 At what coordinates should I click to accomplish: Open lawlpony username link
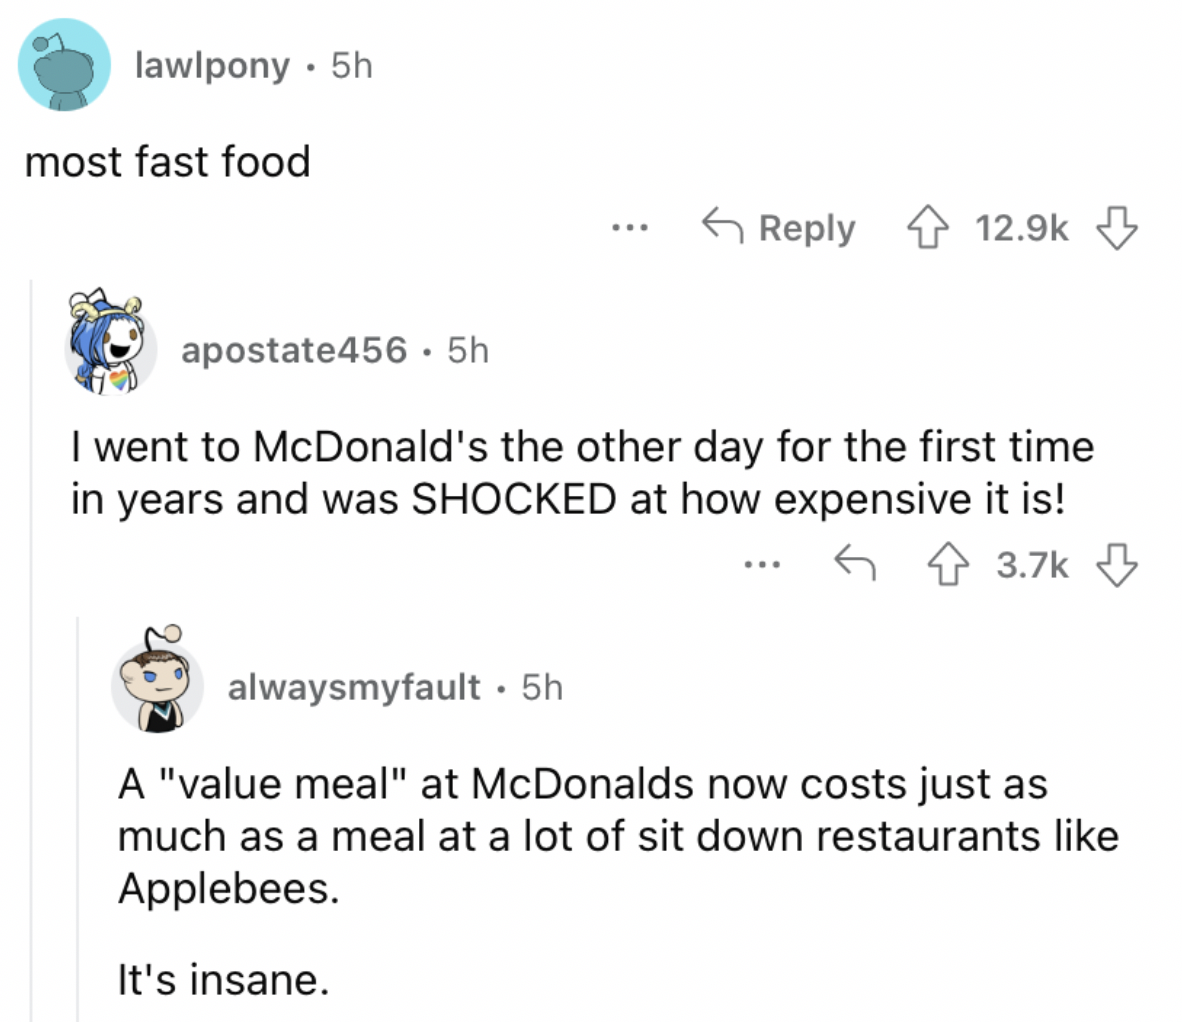[212, 66]
